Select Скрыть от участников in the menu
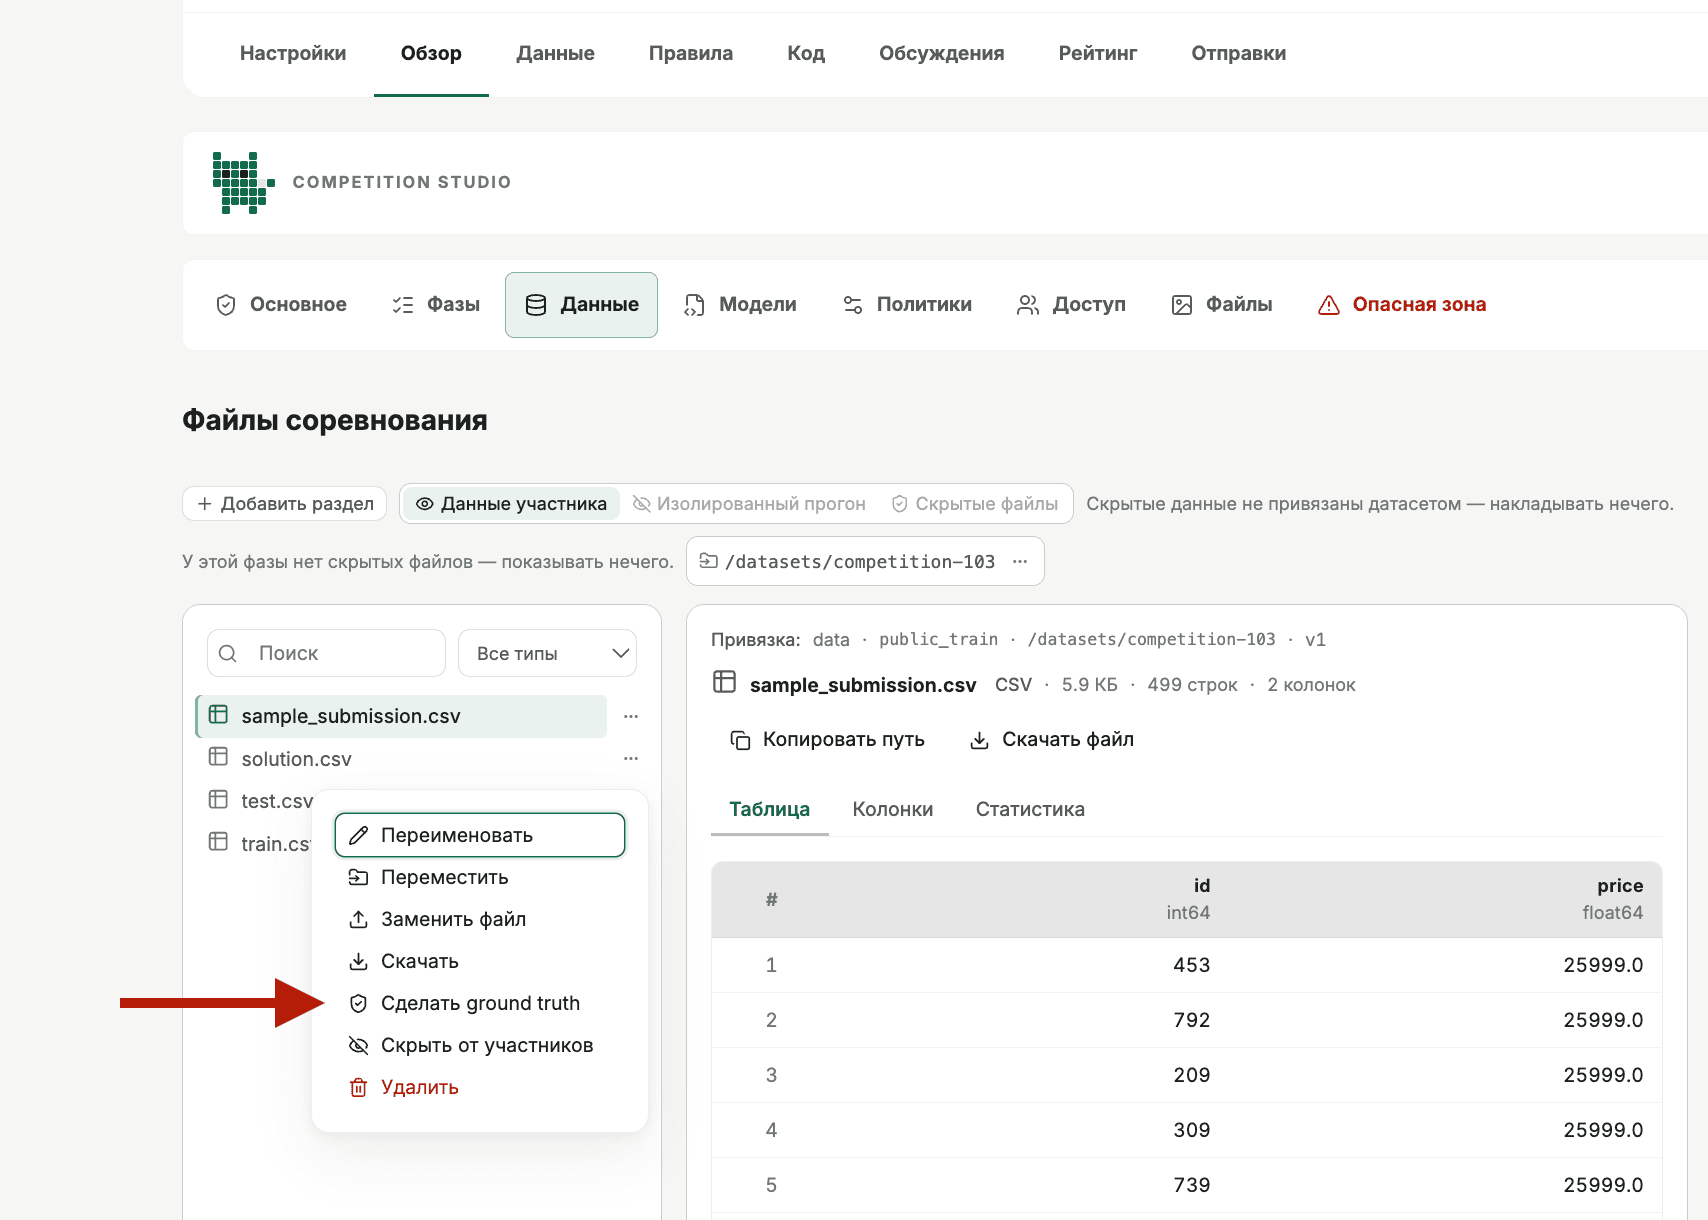This screenshot has width=1708, height=1220. [480, 1045]
